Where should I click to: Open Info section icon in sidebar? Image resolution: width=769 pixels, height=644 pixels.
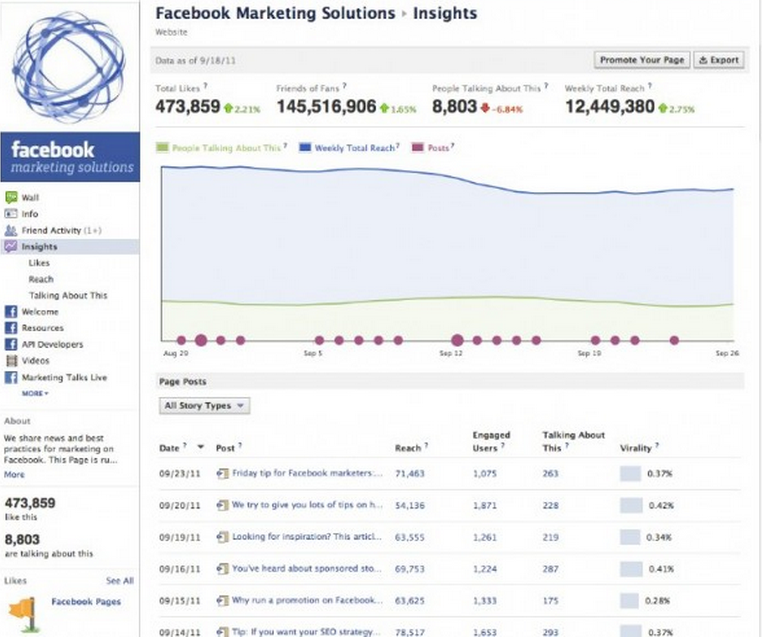[11, 215]
